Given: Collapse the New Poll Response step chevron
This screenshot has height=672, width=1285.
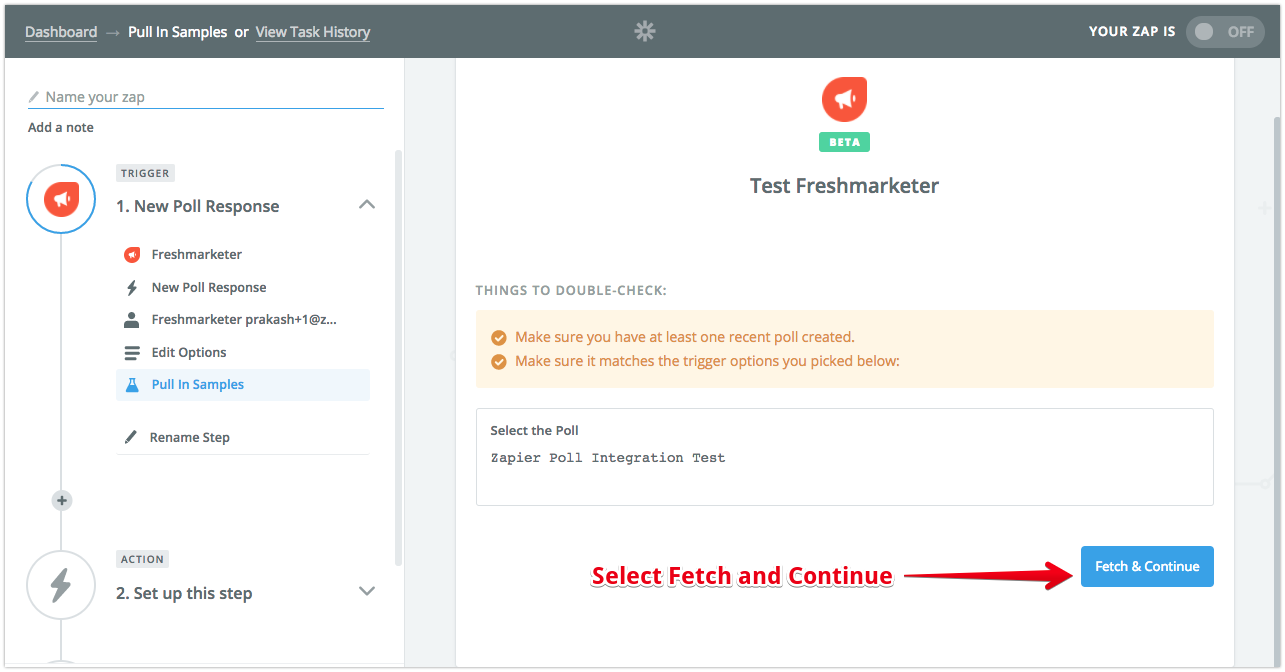Looking at the screenshot, I should pos(367,205).
